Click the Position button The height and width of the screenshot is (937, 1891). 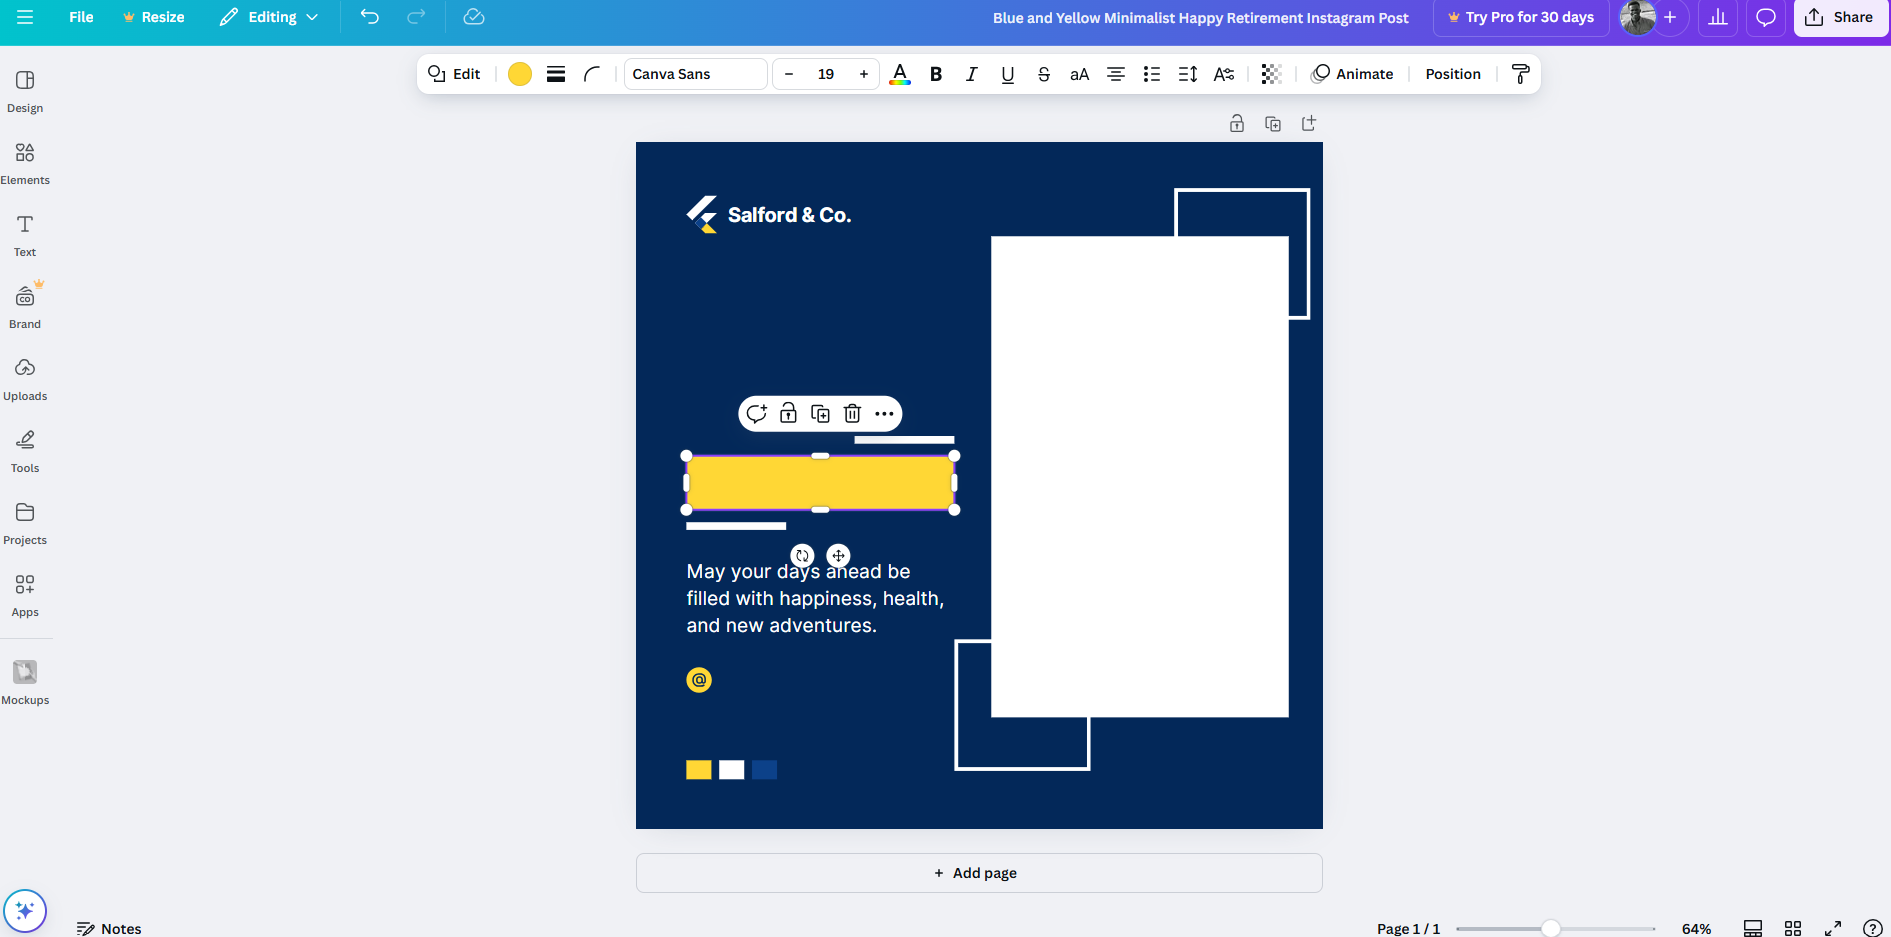(x=1453, y=74)
